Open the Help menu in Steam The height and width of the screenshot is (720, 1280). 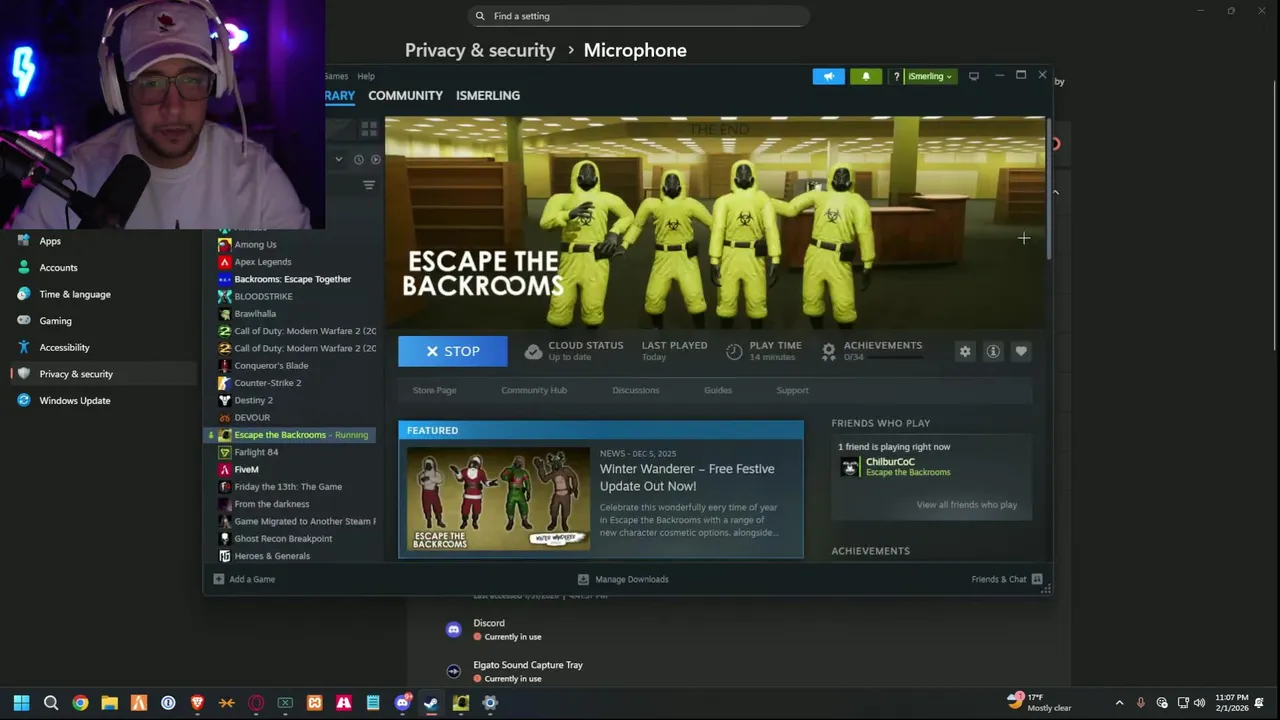[x=366, y=76]
